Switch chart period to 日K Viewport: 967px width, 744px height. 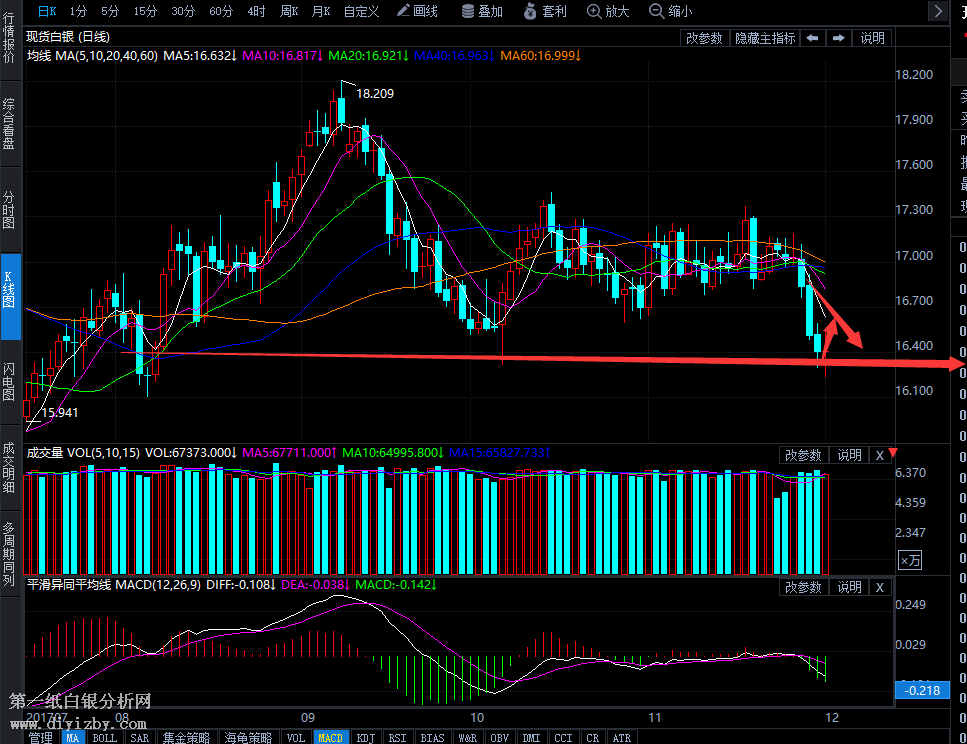(47, 11)
